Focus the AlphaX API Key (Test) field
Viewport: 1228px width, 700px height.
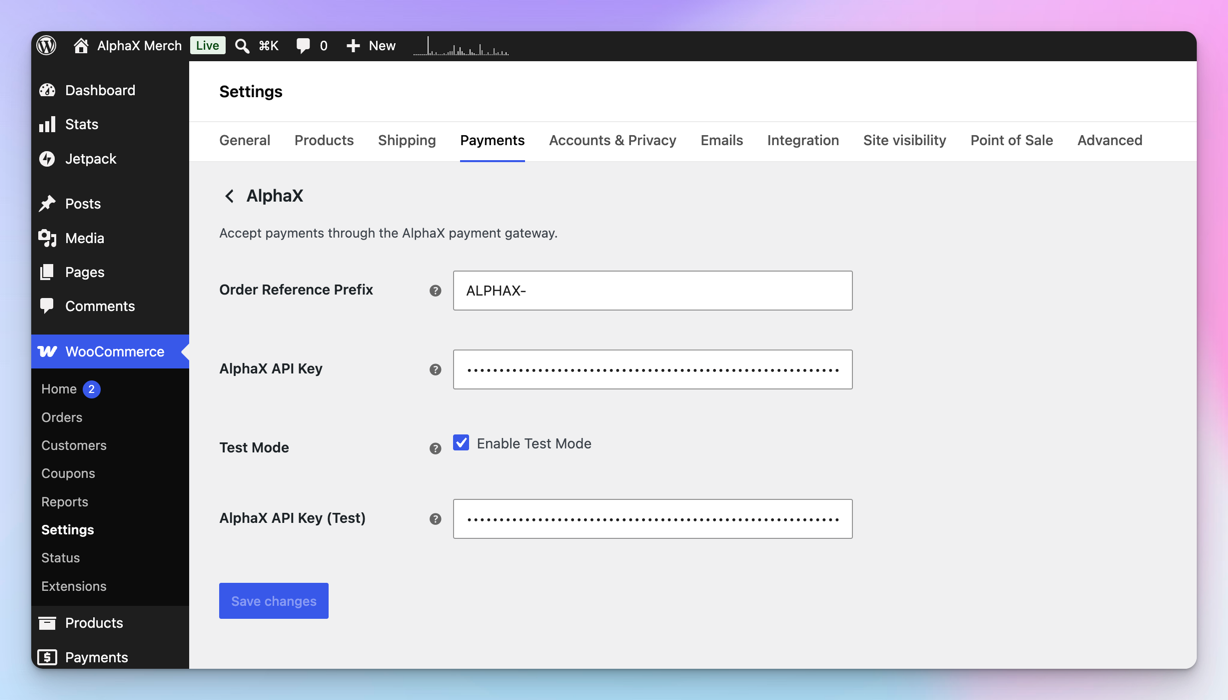point(653,519)
